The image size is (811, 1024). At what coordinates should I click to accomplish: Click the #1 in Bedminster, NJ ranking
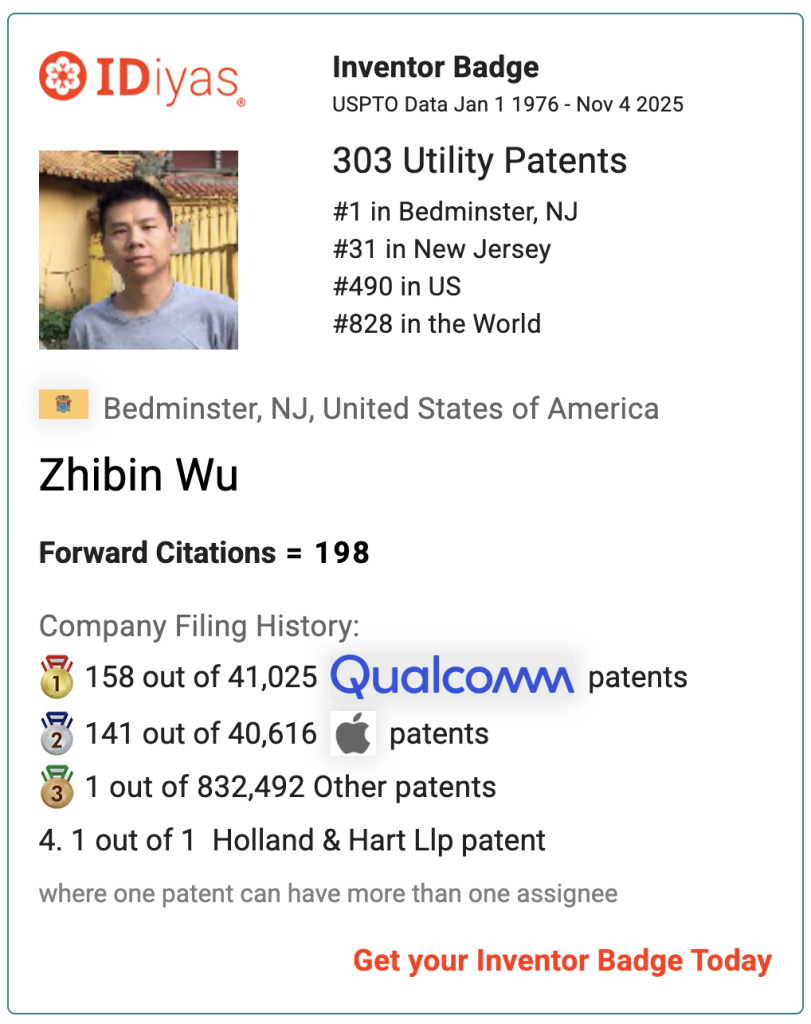pos(455,212)
